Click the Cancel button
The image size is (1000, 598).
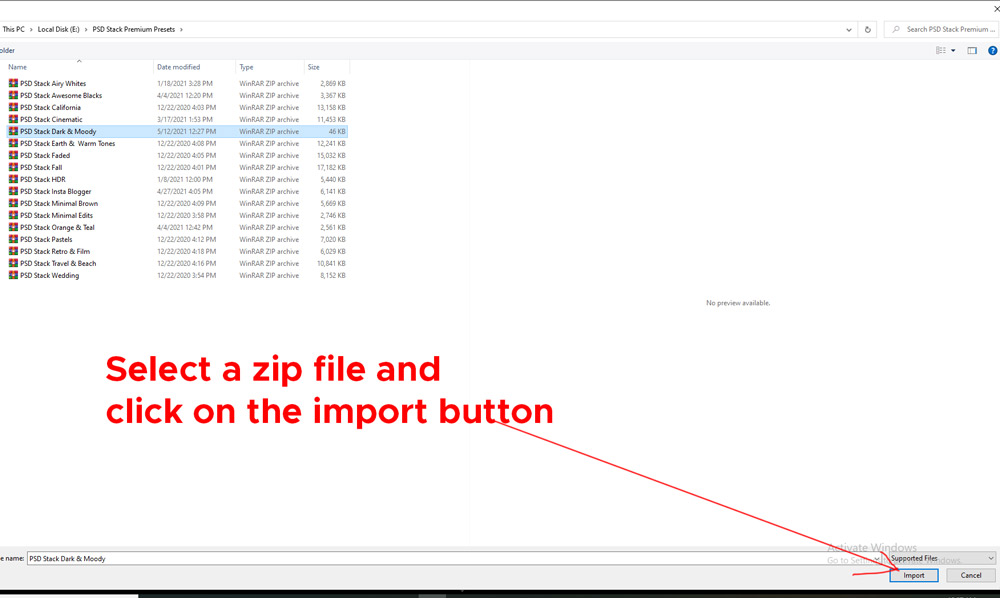click(971, 575)
